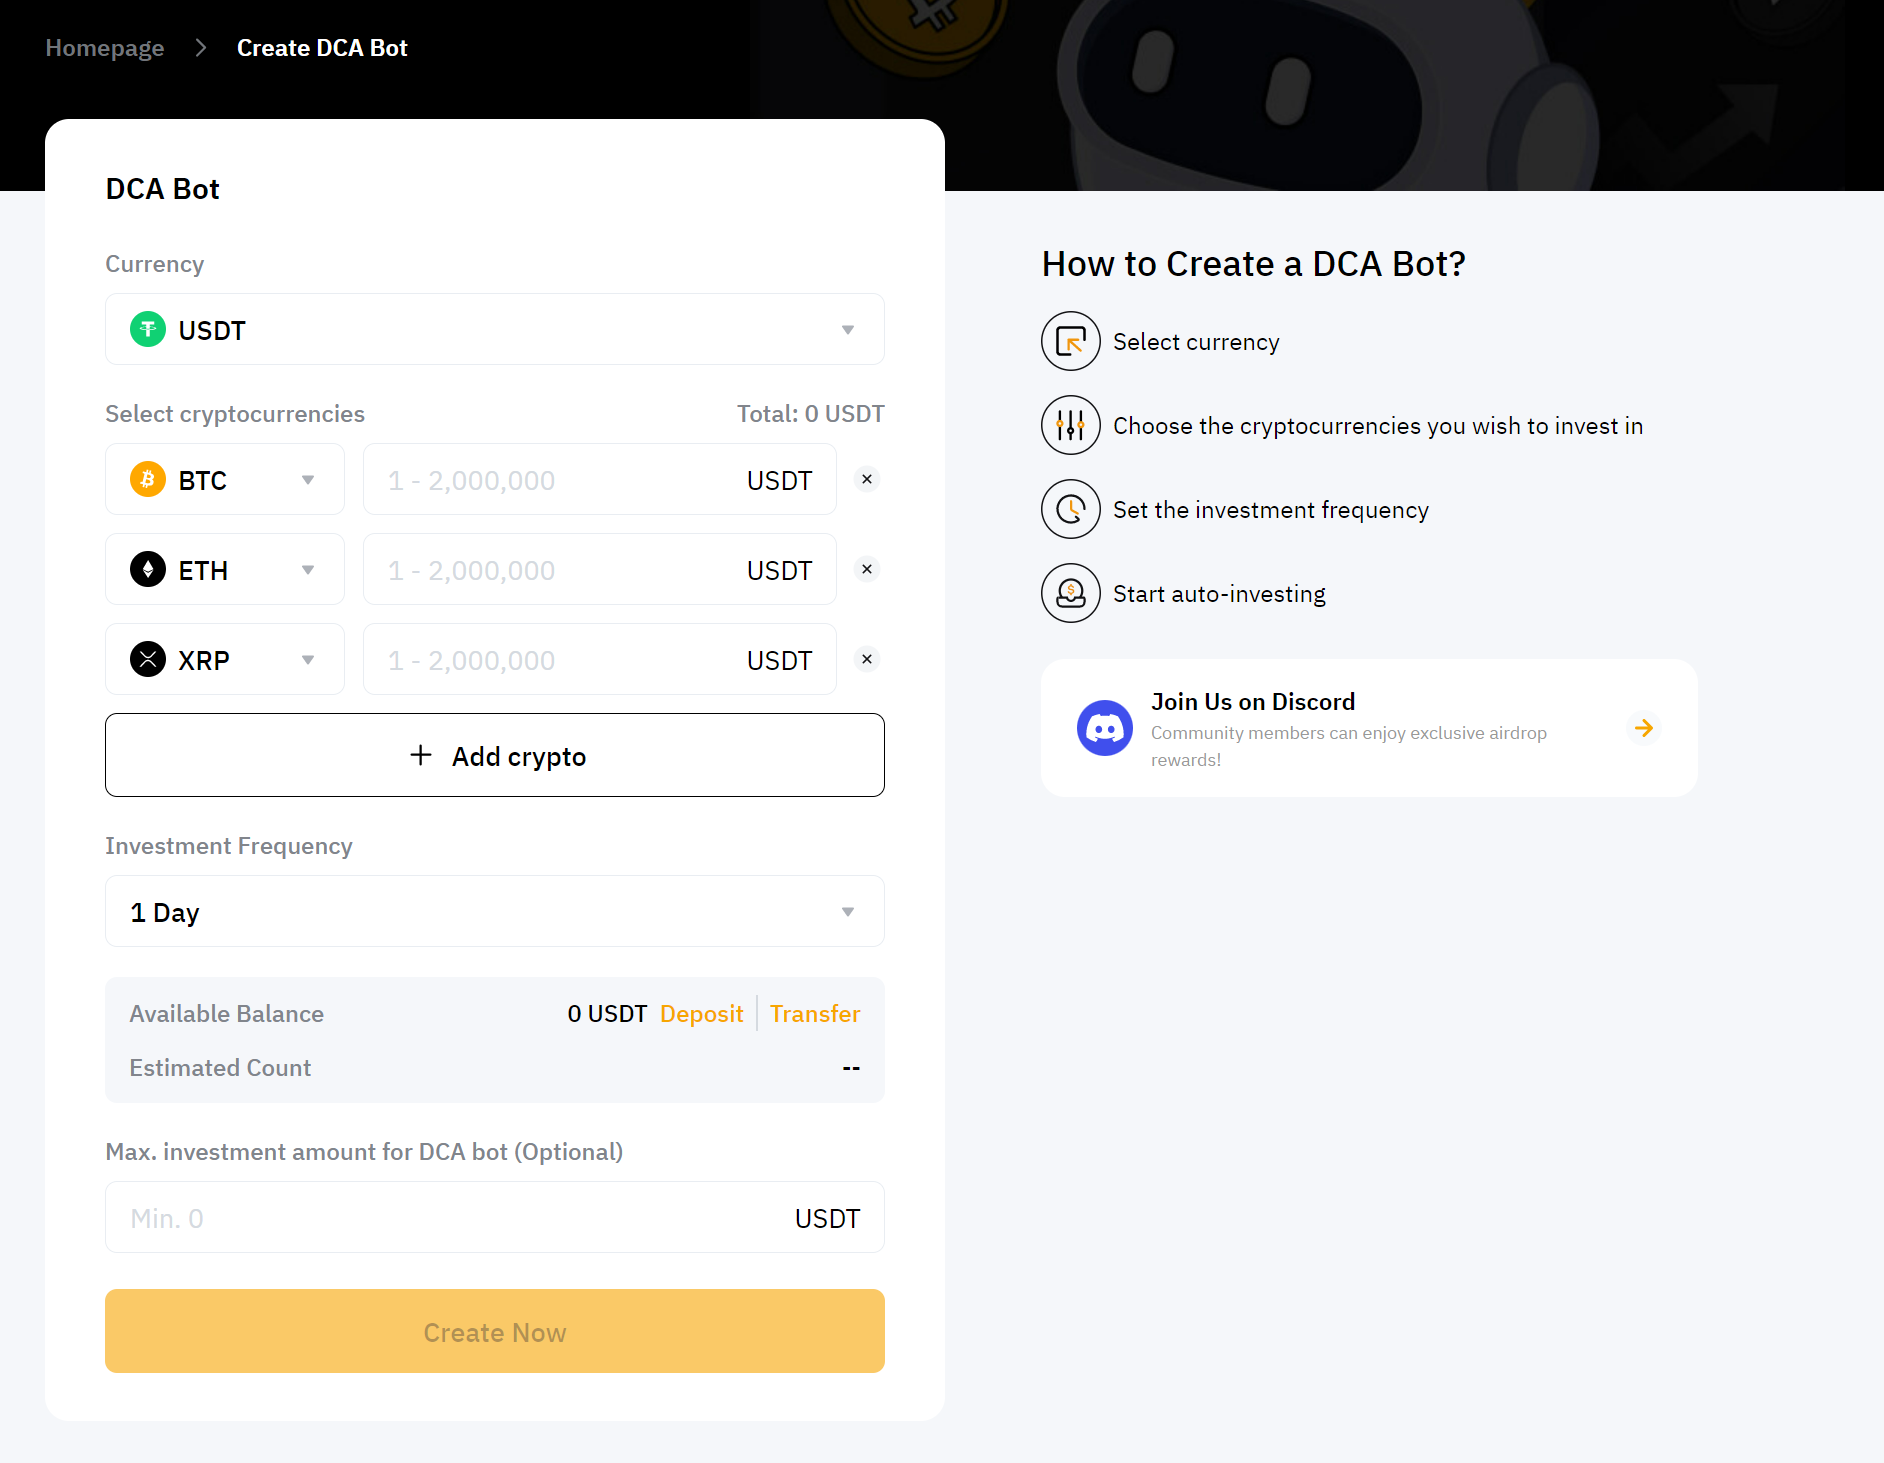The width and height of the screenshot is (1884, 1463).
Task: Click the investment frequency clock icon
Action: tap(1070, 510)
